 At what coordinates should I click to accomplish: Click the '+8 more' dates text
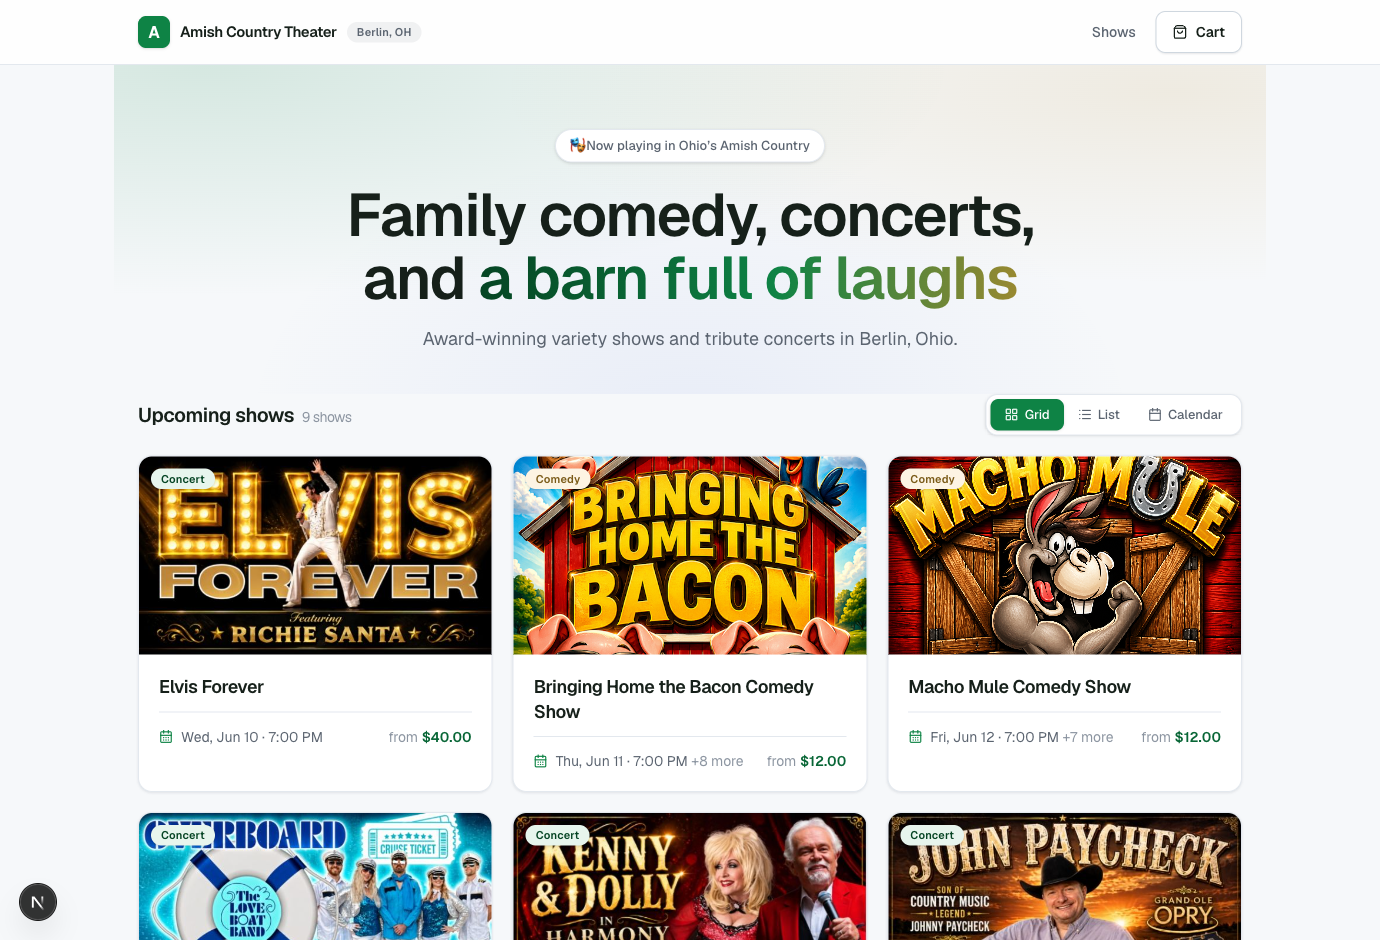tap(717, 761)
